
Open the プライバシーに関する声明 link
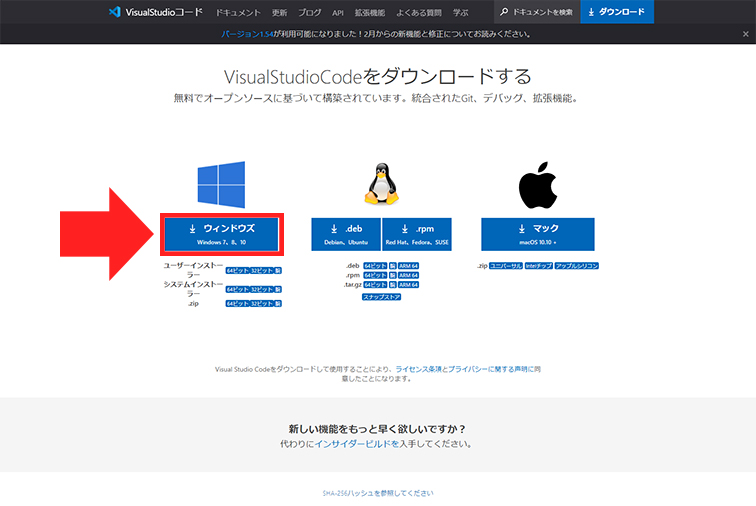(x=490, y=369)
